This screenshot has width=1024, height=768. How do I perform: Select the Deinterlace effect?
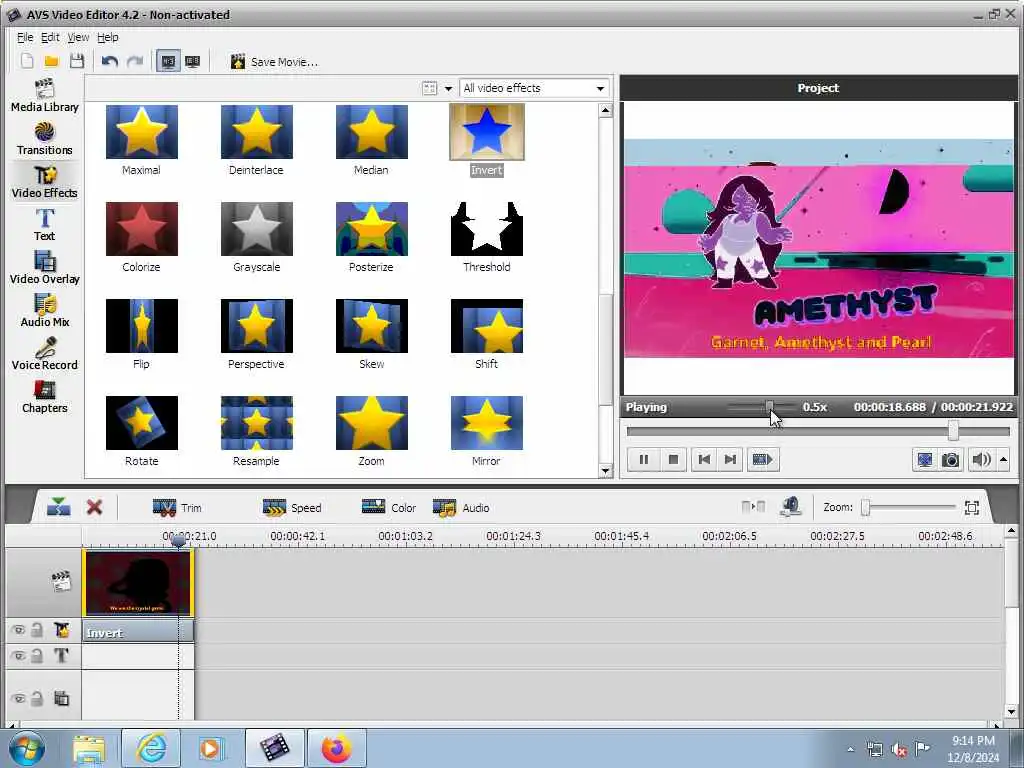pos(257,132)
